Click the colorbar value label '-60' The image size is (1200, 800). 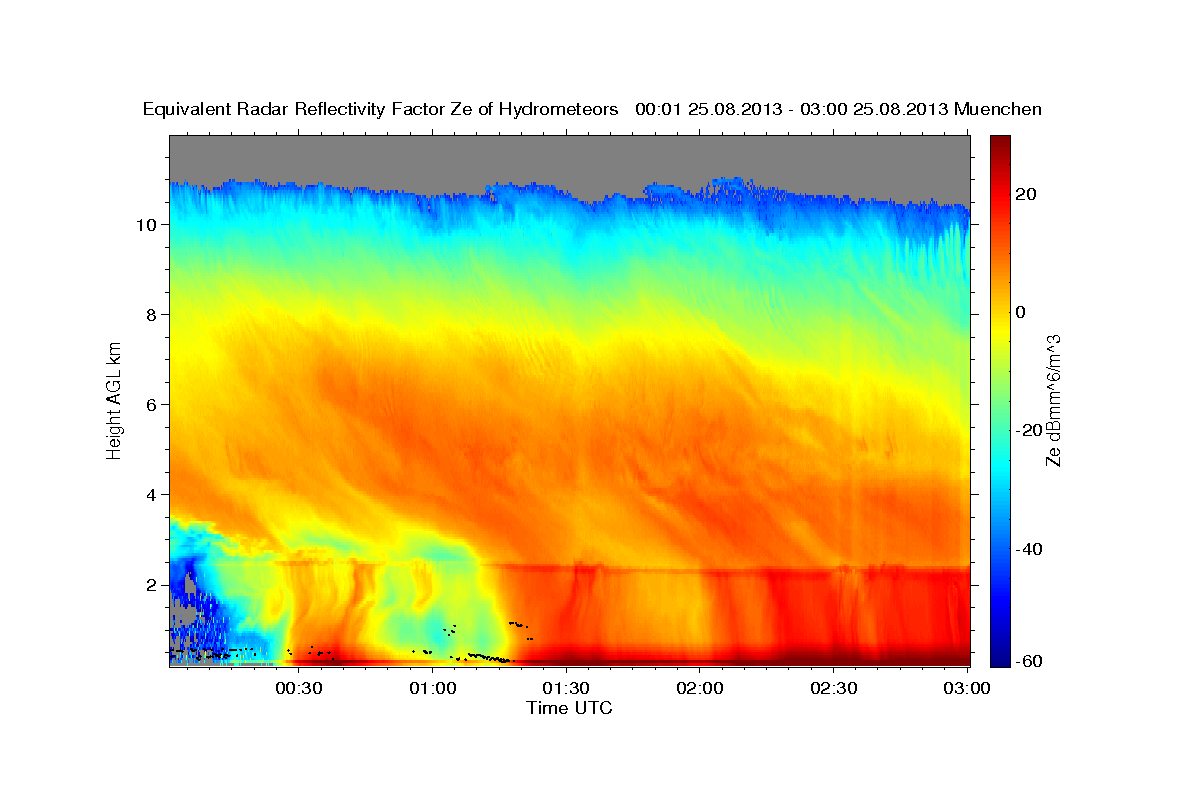[1029, 661]
